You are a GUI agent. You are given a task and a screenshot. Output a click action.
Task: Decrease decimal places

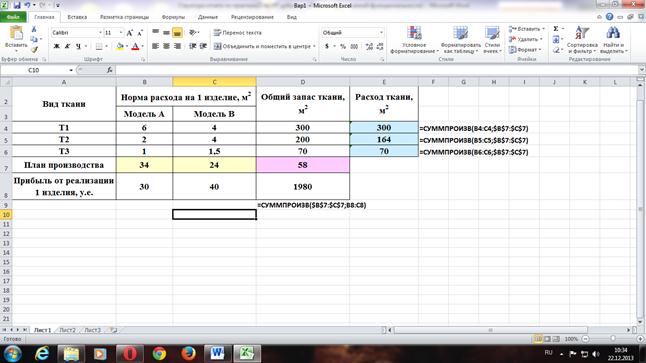380,46
